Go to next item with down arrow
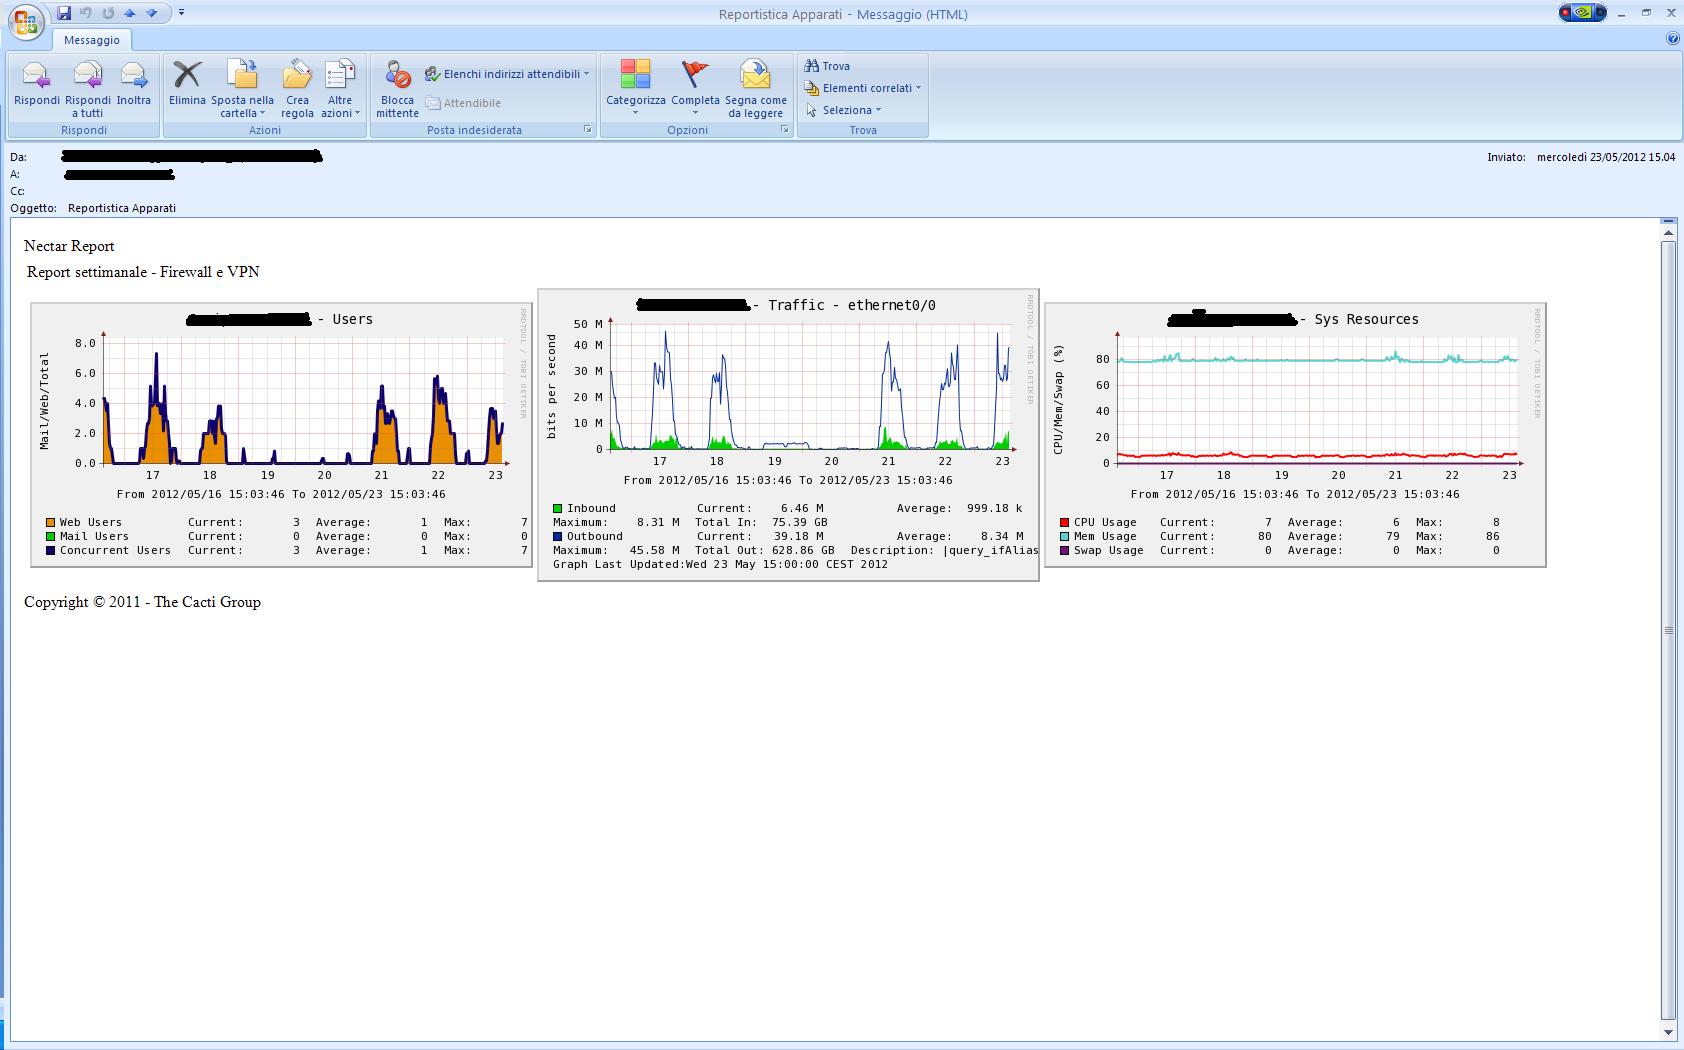1684x1050 pixels. click(151, 13)
